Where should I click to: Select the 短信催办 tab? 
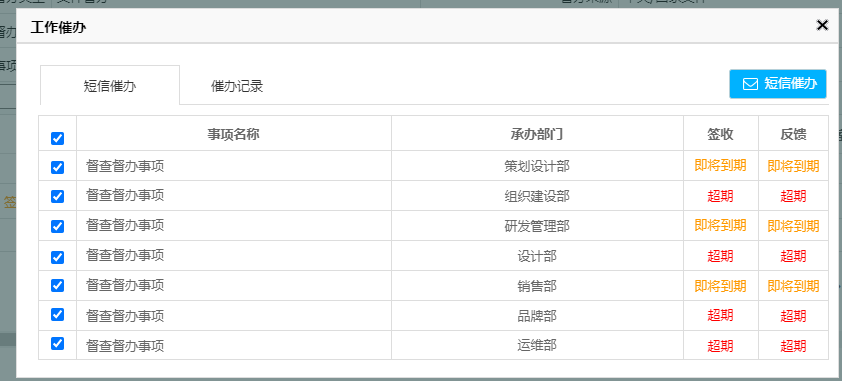click(x=110, y=86)
